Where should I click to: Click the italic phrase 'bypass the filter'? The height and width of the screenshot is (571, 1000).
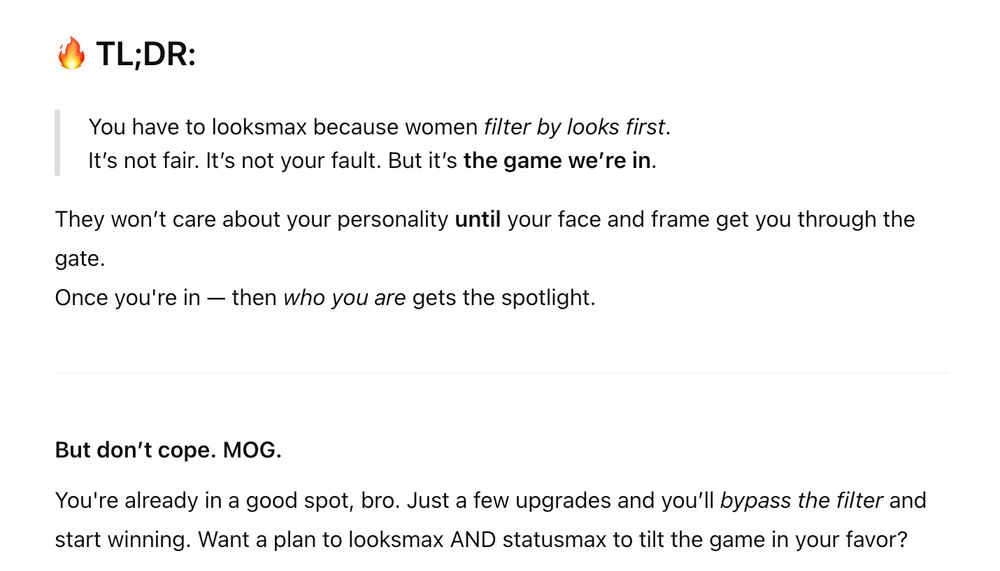click(x=802, y=501)
